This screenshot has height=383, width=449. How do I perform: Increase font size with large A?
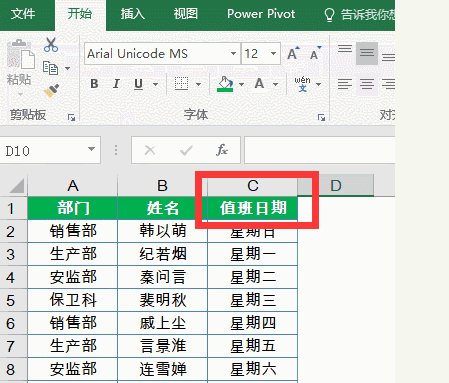293,53
